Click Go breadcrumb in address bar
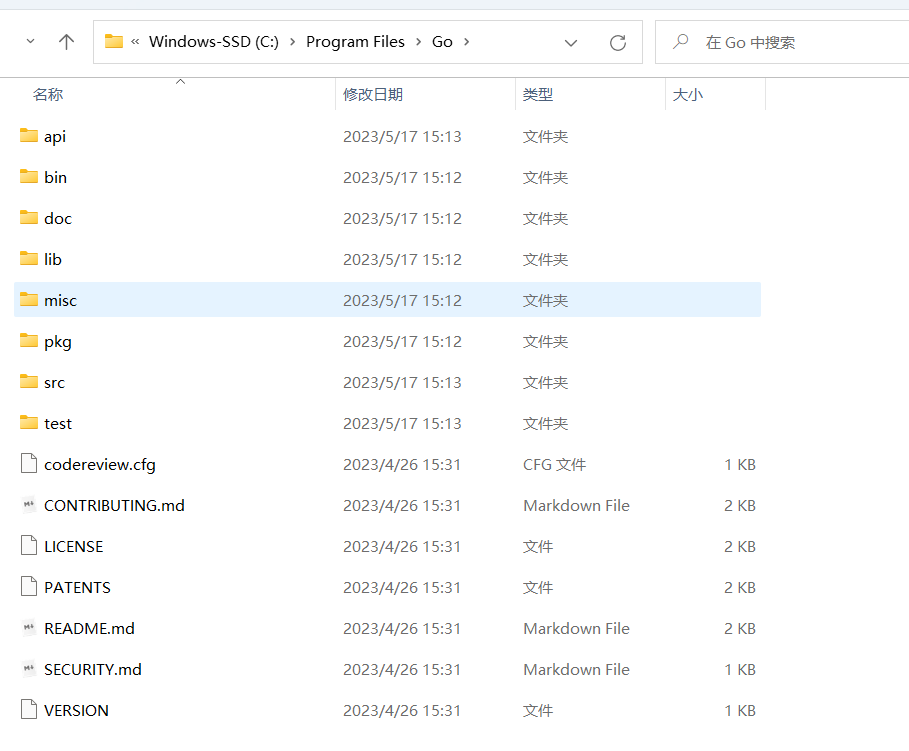This screenshot has width=909, height=751. 442,42
